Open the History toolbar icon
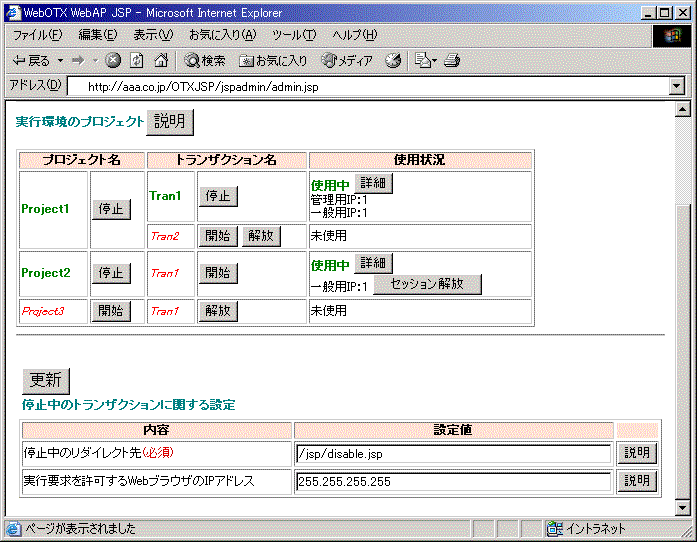Viewport: 697px width, 542px height. coord(394,61)
